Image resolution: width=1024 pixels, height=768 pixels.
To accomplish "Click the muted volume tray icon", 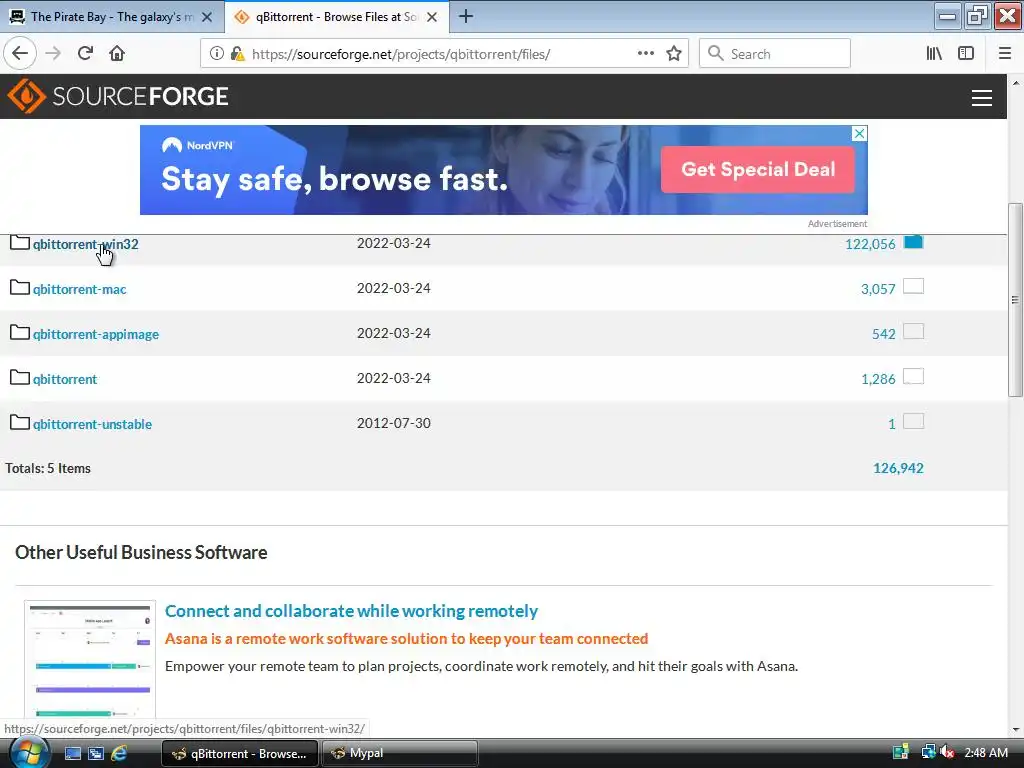I will click(948, 752).
